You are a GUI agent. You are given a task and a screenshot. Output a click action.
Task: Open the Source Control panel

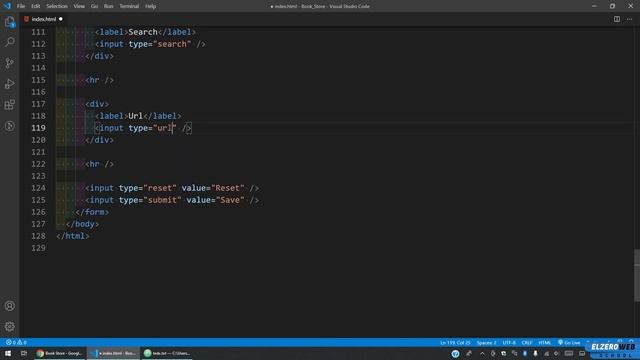pyautogui.click(x=9, y=63)
